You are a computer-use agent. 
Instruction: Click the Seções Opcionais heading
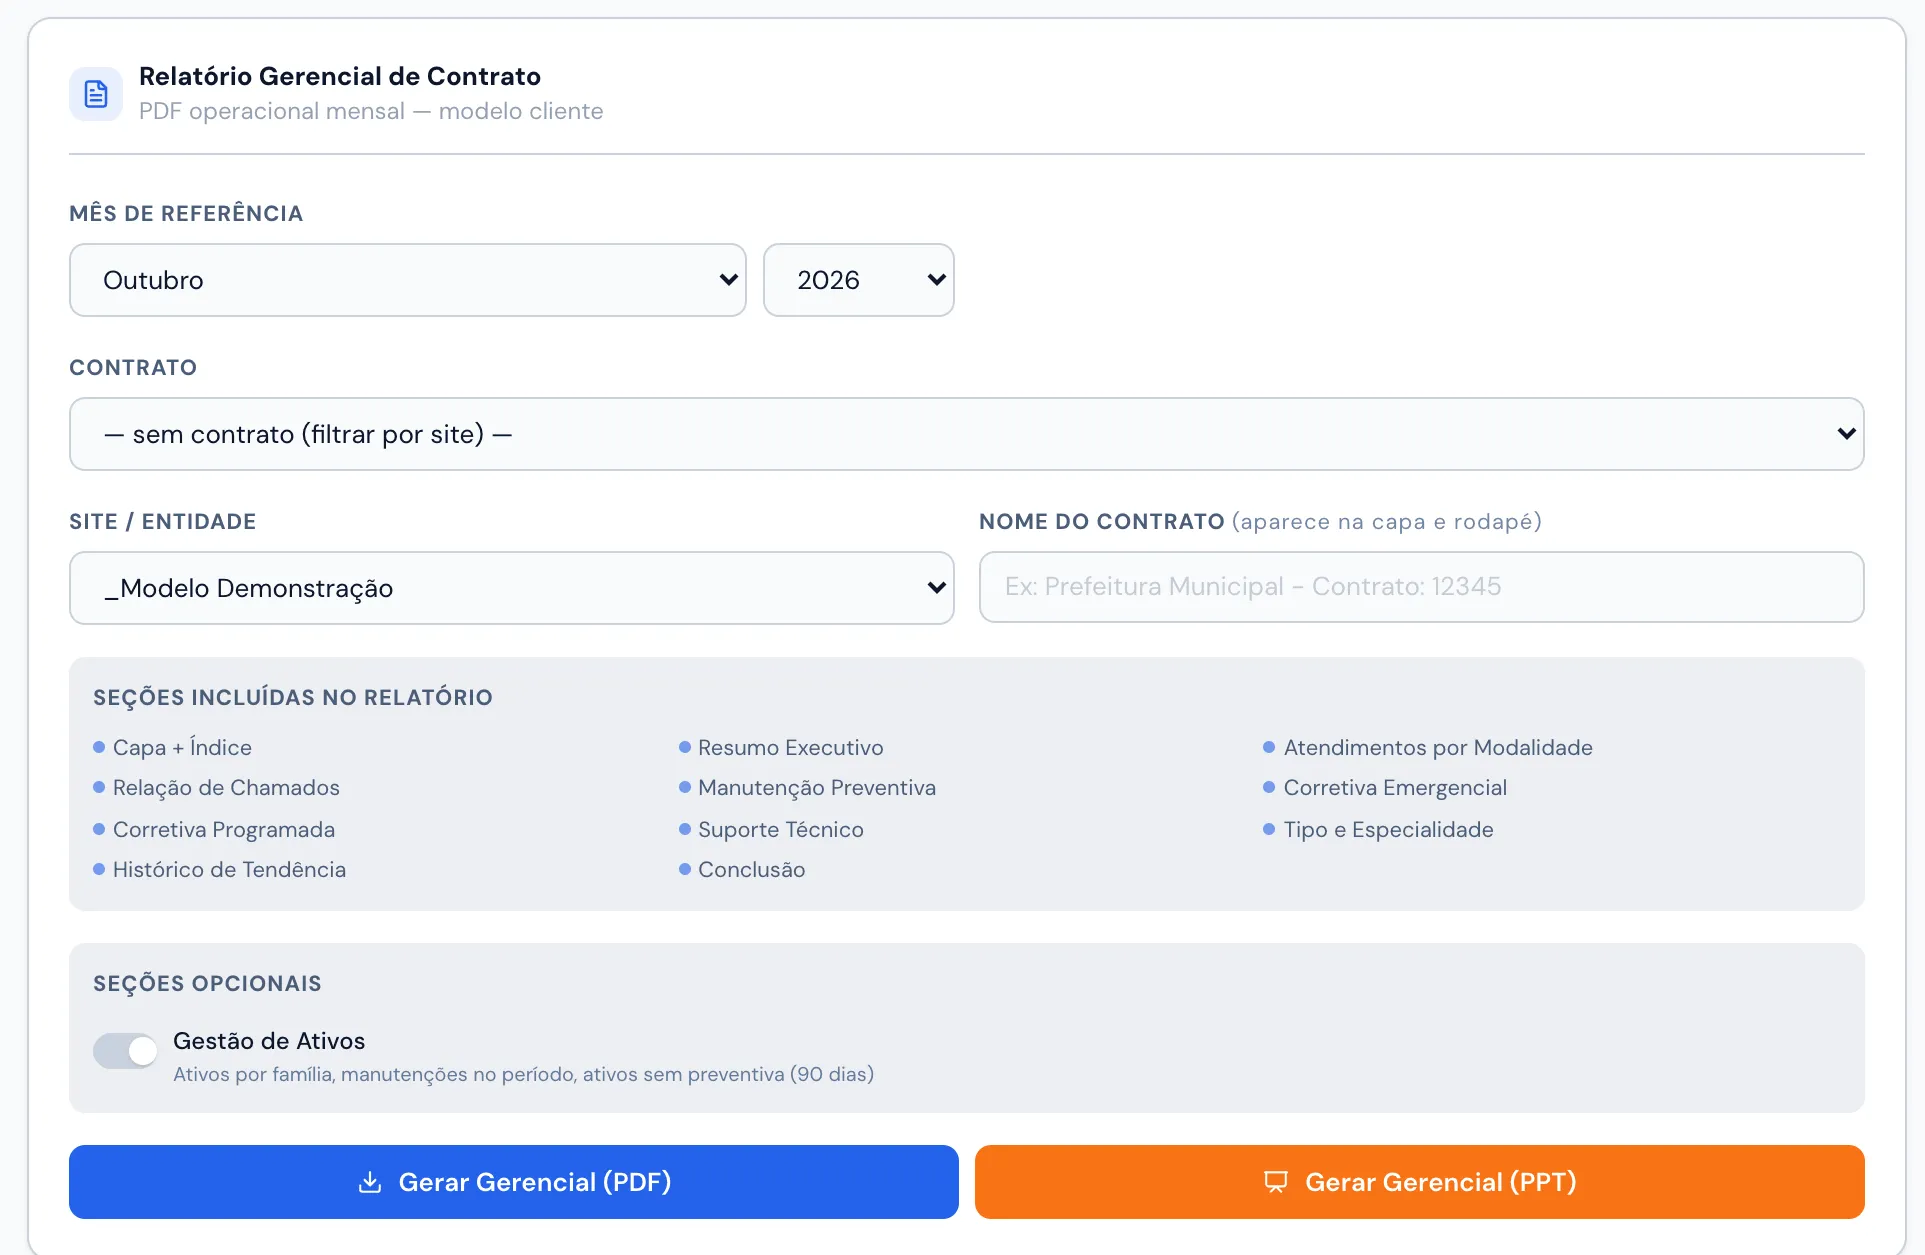click(x=207, y=984)
